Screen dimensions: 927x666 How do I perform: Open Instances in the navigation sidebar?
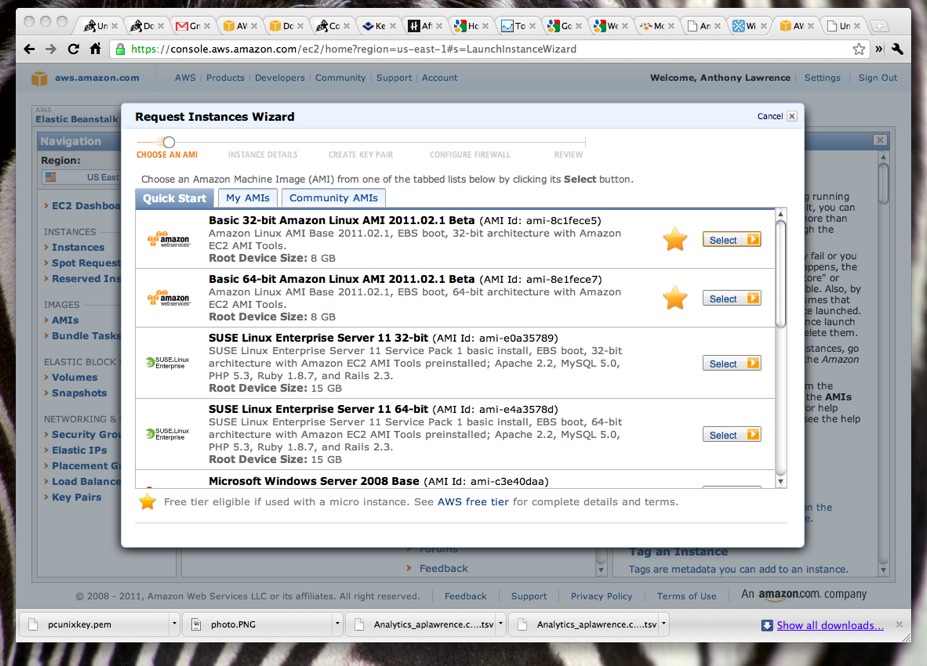point(78,247)
